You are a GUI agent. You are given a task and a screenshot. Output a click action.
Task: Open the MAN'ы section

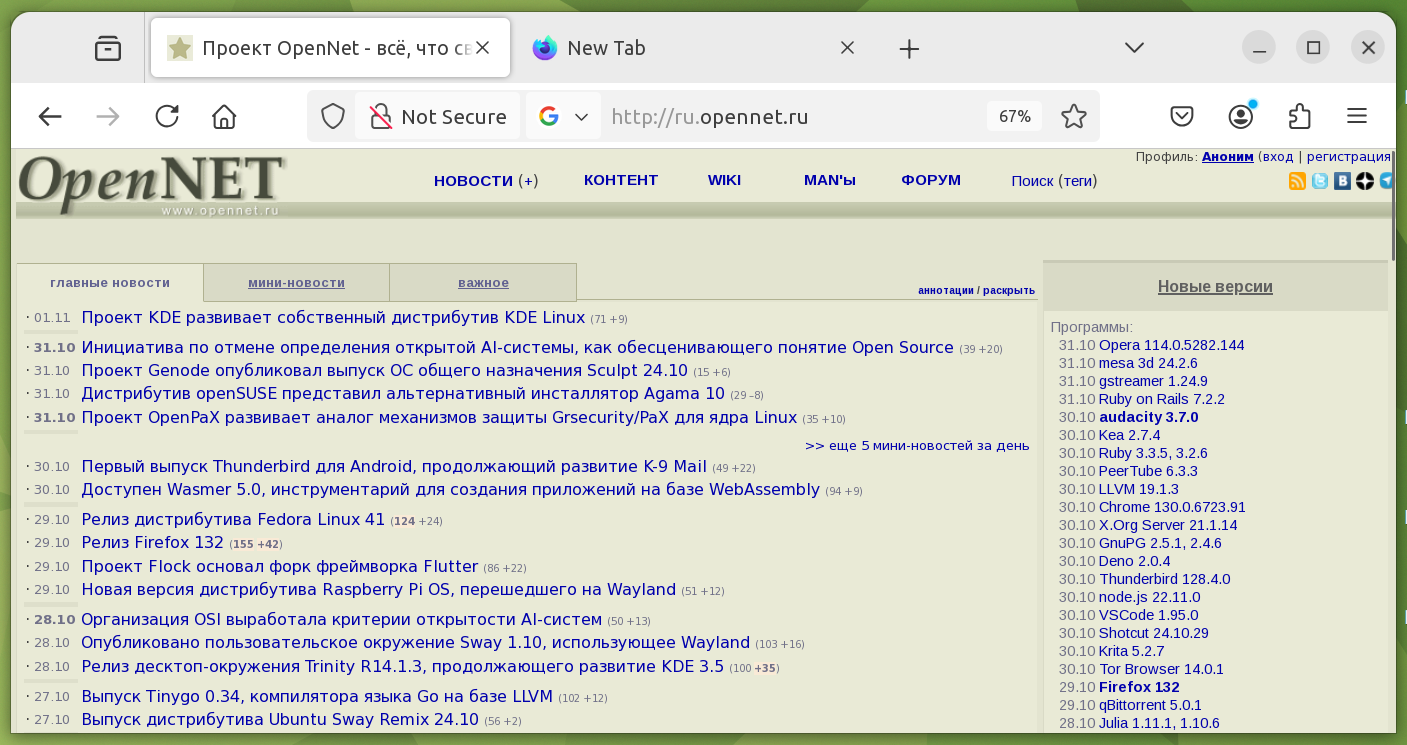pyautogui.click(x=830, y=180)
